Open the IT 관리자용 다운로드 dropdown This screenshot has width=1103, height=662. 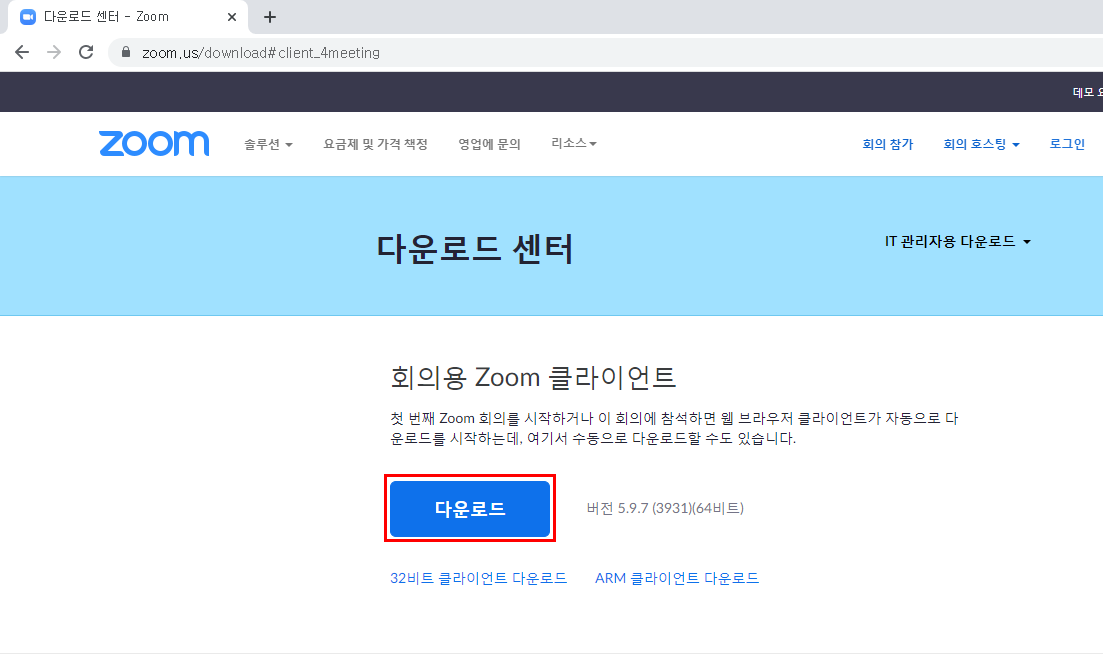957,241
